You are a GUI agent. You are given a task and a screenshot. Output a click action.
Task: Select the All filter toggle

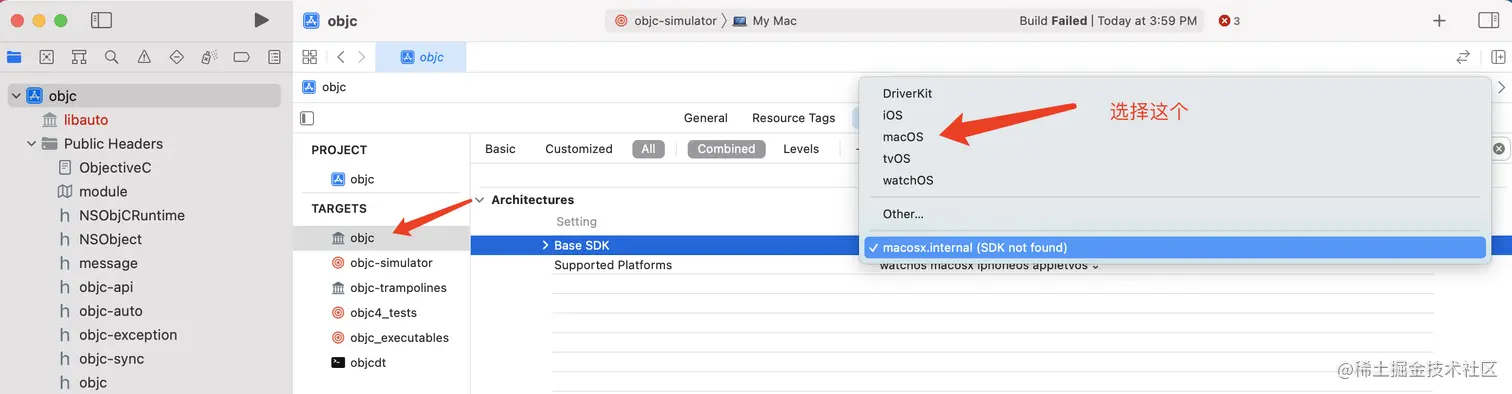coord(648,149)
